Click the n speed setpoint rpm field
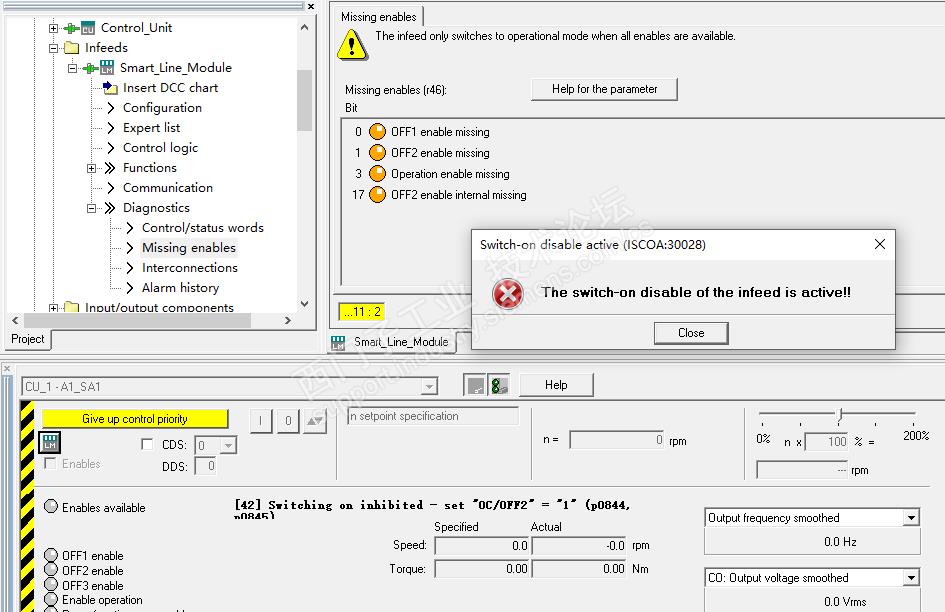945x612 pixels. [617, 440]
